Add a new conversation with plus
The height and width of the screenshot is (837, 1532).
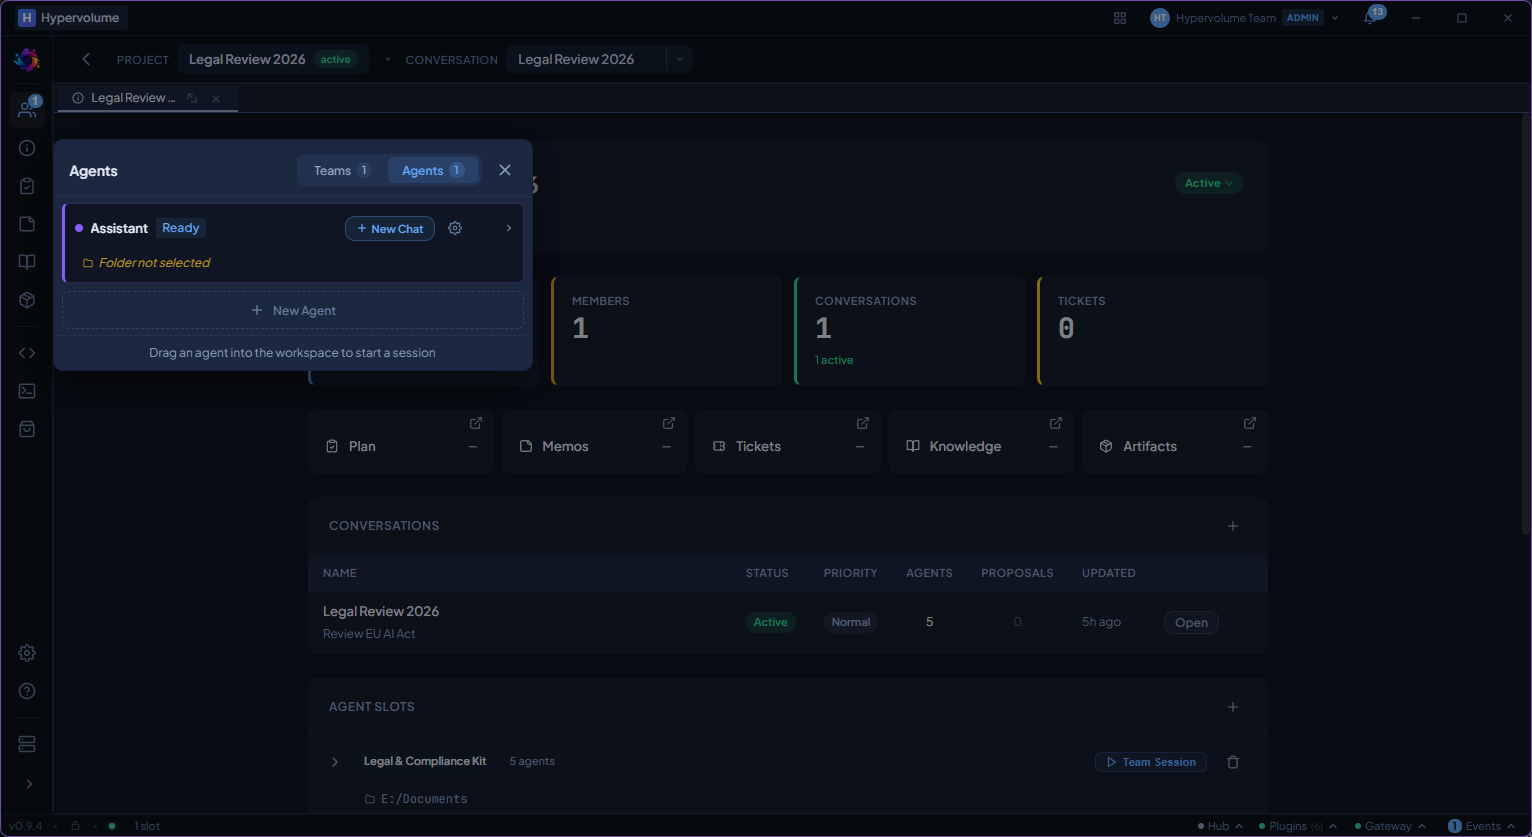click(1233, 526)
